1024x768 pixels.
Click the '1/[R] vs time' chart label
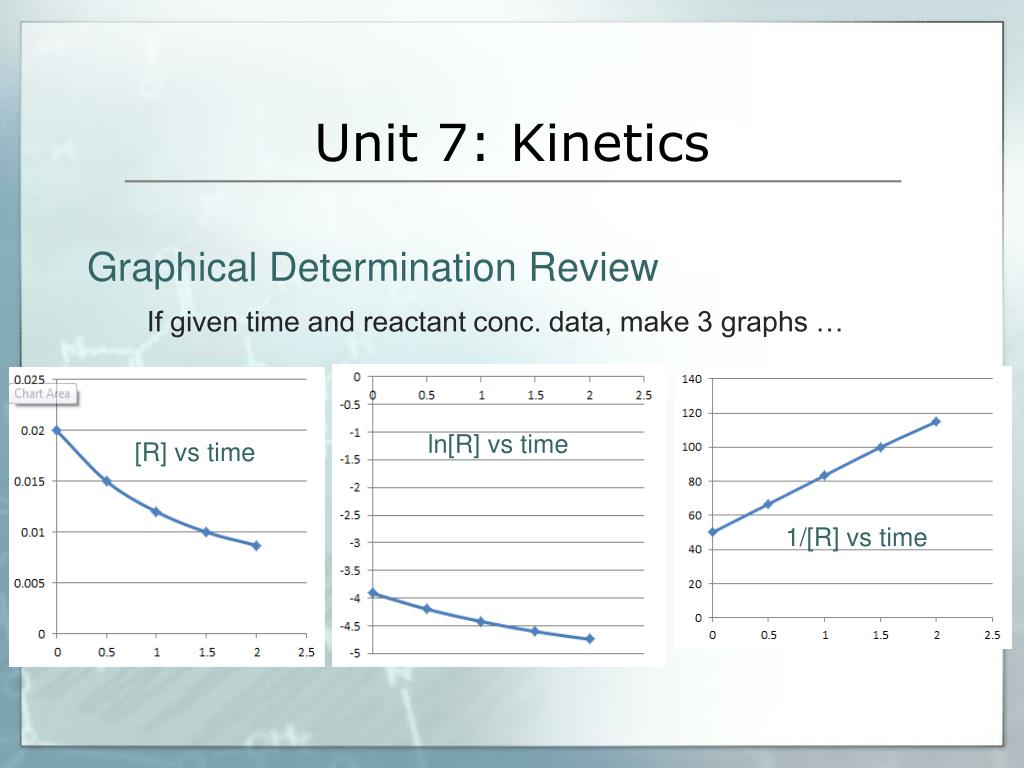(857, 537)
